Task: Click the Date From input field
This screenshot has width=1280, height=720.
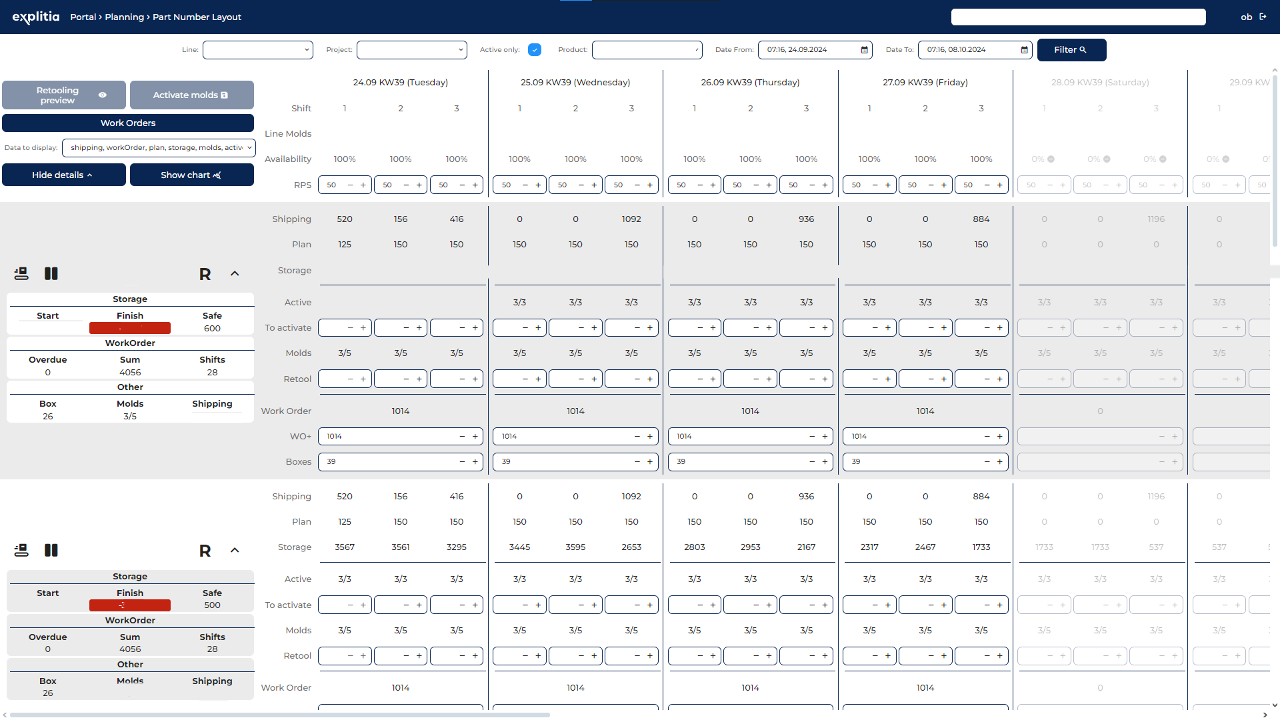Action: click(x=815, y=50)
